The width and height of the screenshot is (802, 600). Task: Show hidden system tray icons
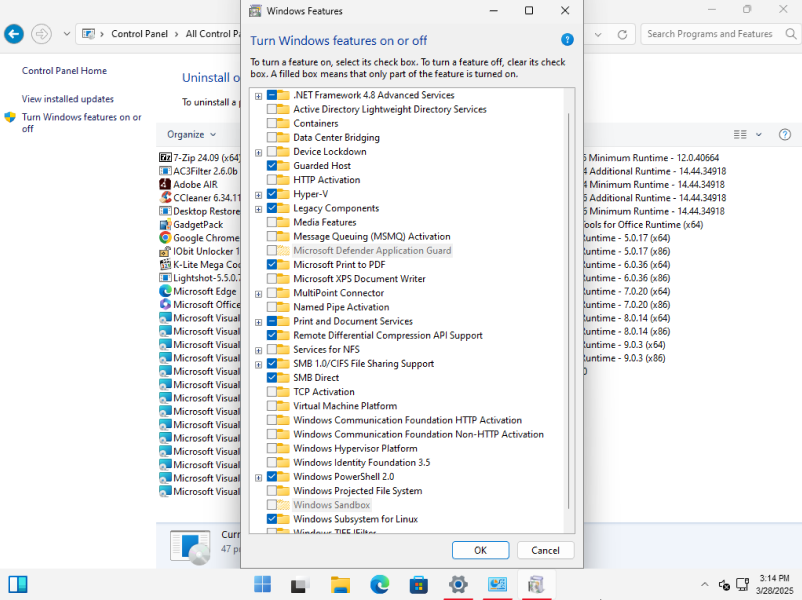click(x=704, y=584)
